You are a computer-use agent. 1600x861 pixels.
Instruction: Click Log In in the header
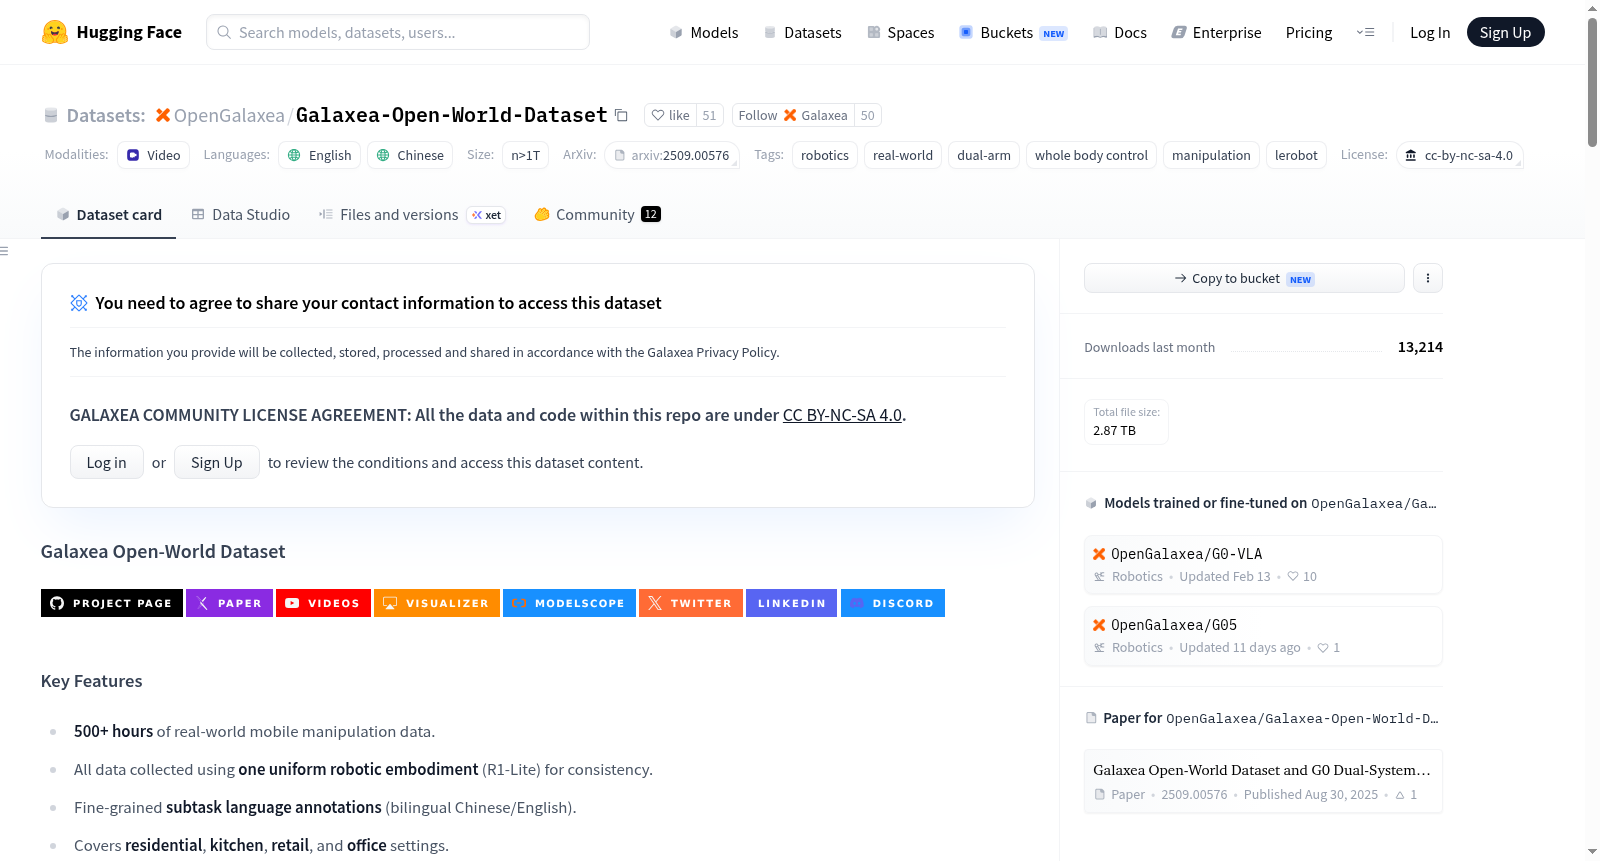tap(1430, 33)
